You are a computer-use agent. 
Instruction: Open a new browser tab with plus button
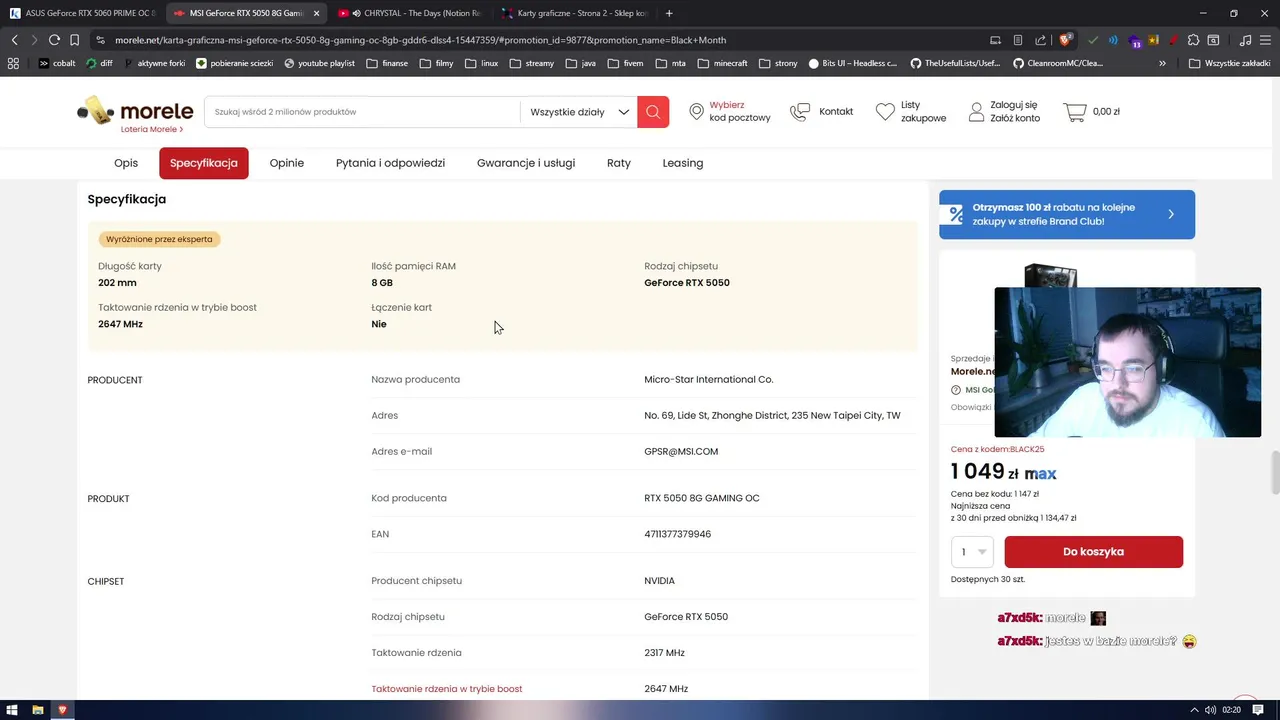coord(669,13)
